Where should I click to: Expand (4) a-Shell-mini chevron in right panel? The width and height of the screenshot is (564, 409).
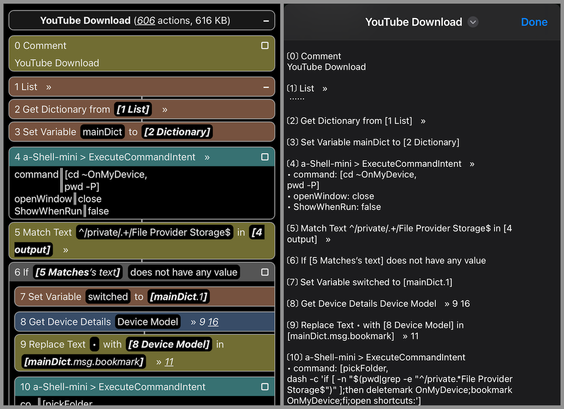[x=472, y=164]
